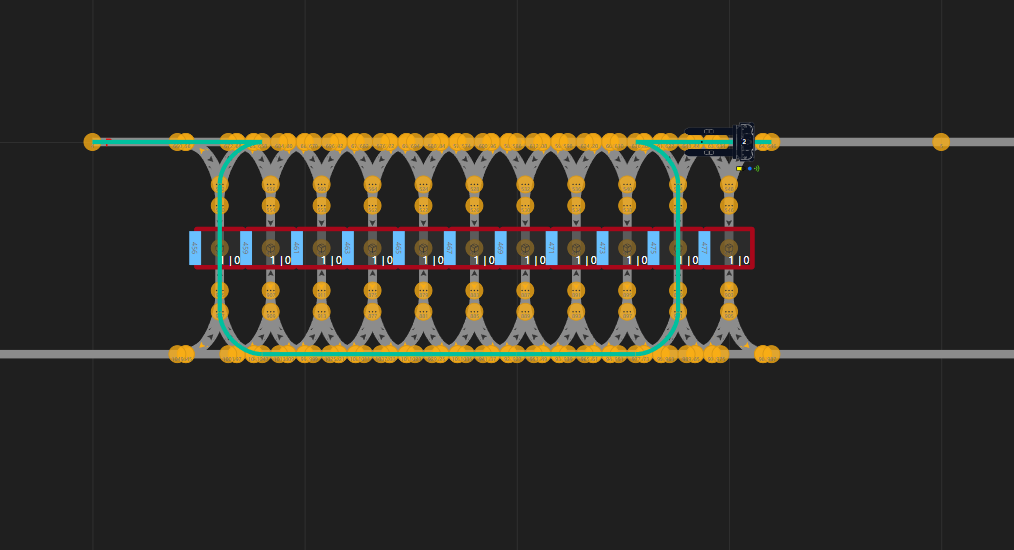Screen dimensions: 1014x550
Task: Select blue station label 465
Action: 399,248
